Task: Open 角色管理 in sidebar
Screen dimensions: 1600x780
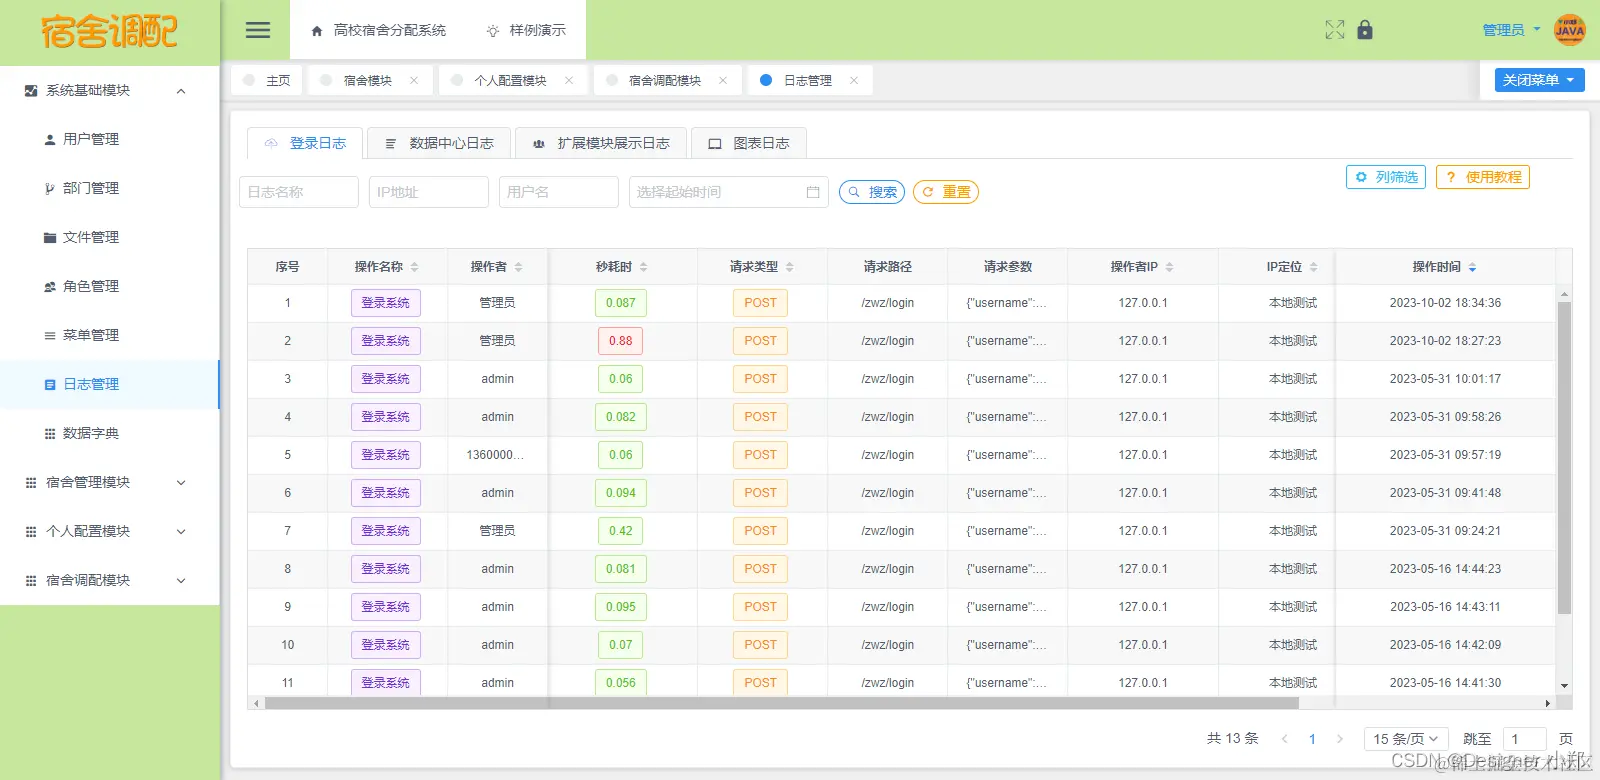Action: (110, 286)
